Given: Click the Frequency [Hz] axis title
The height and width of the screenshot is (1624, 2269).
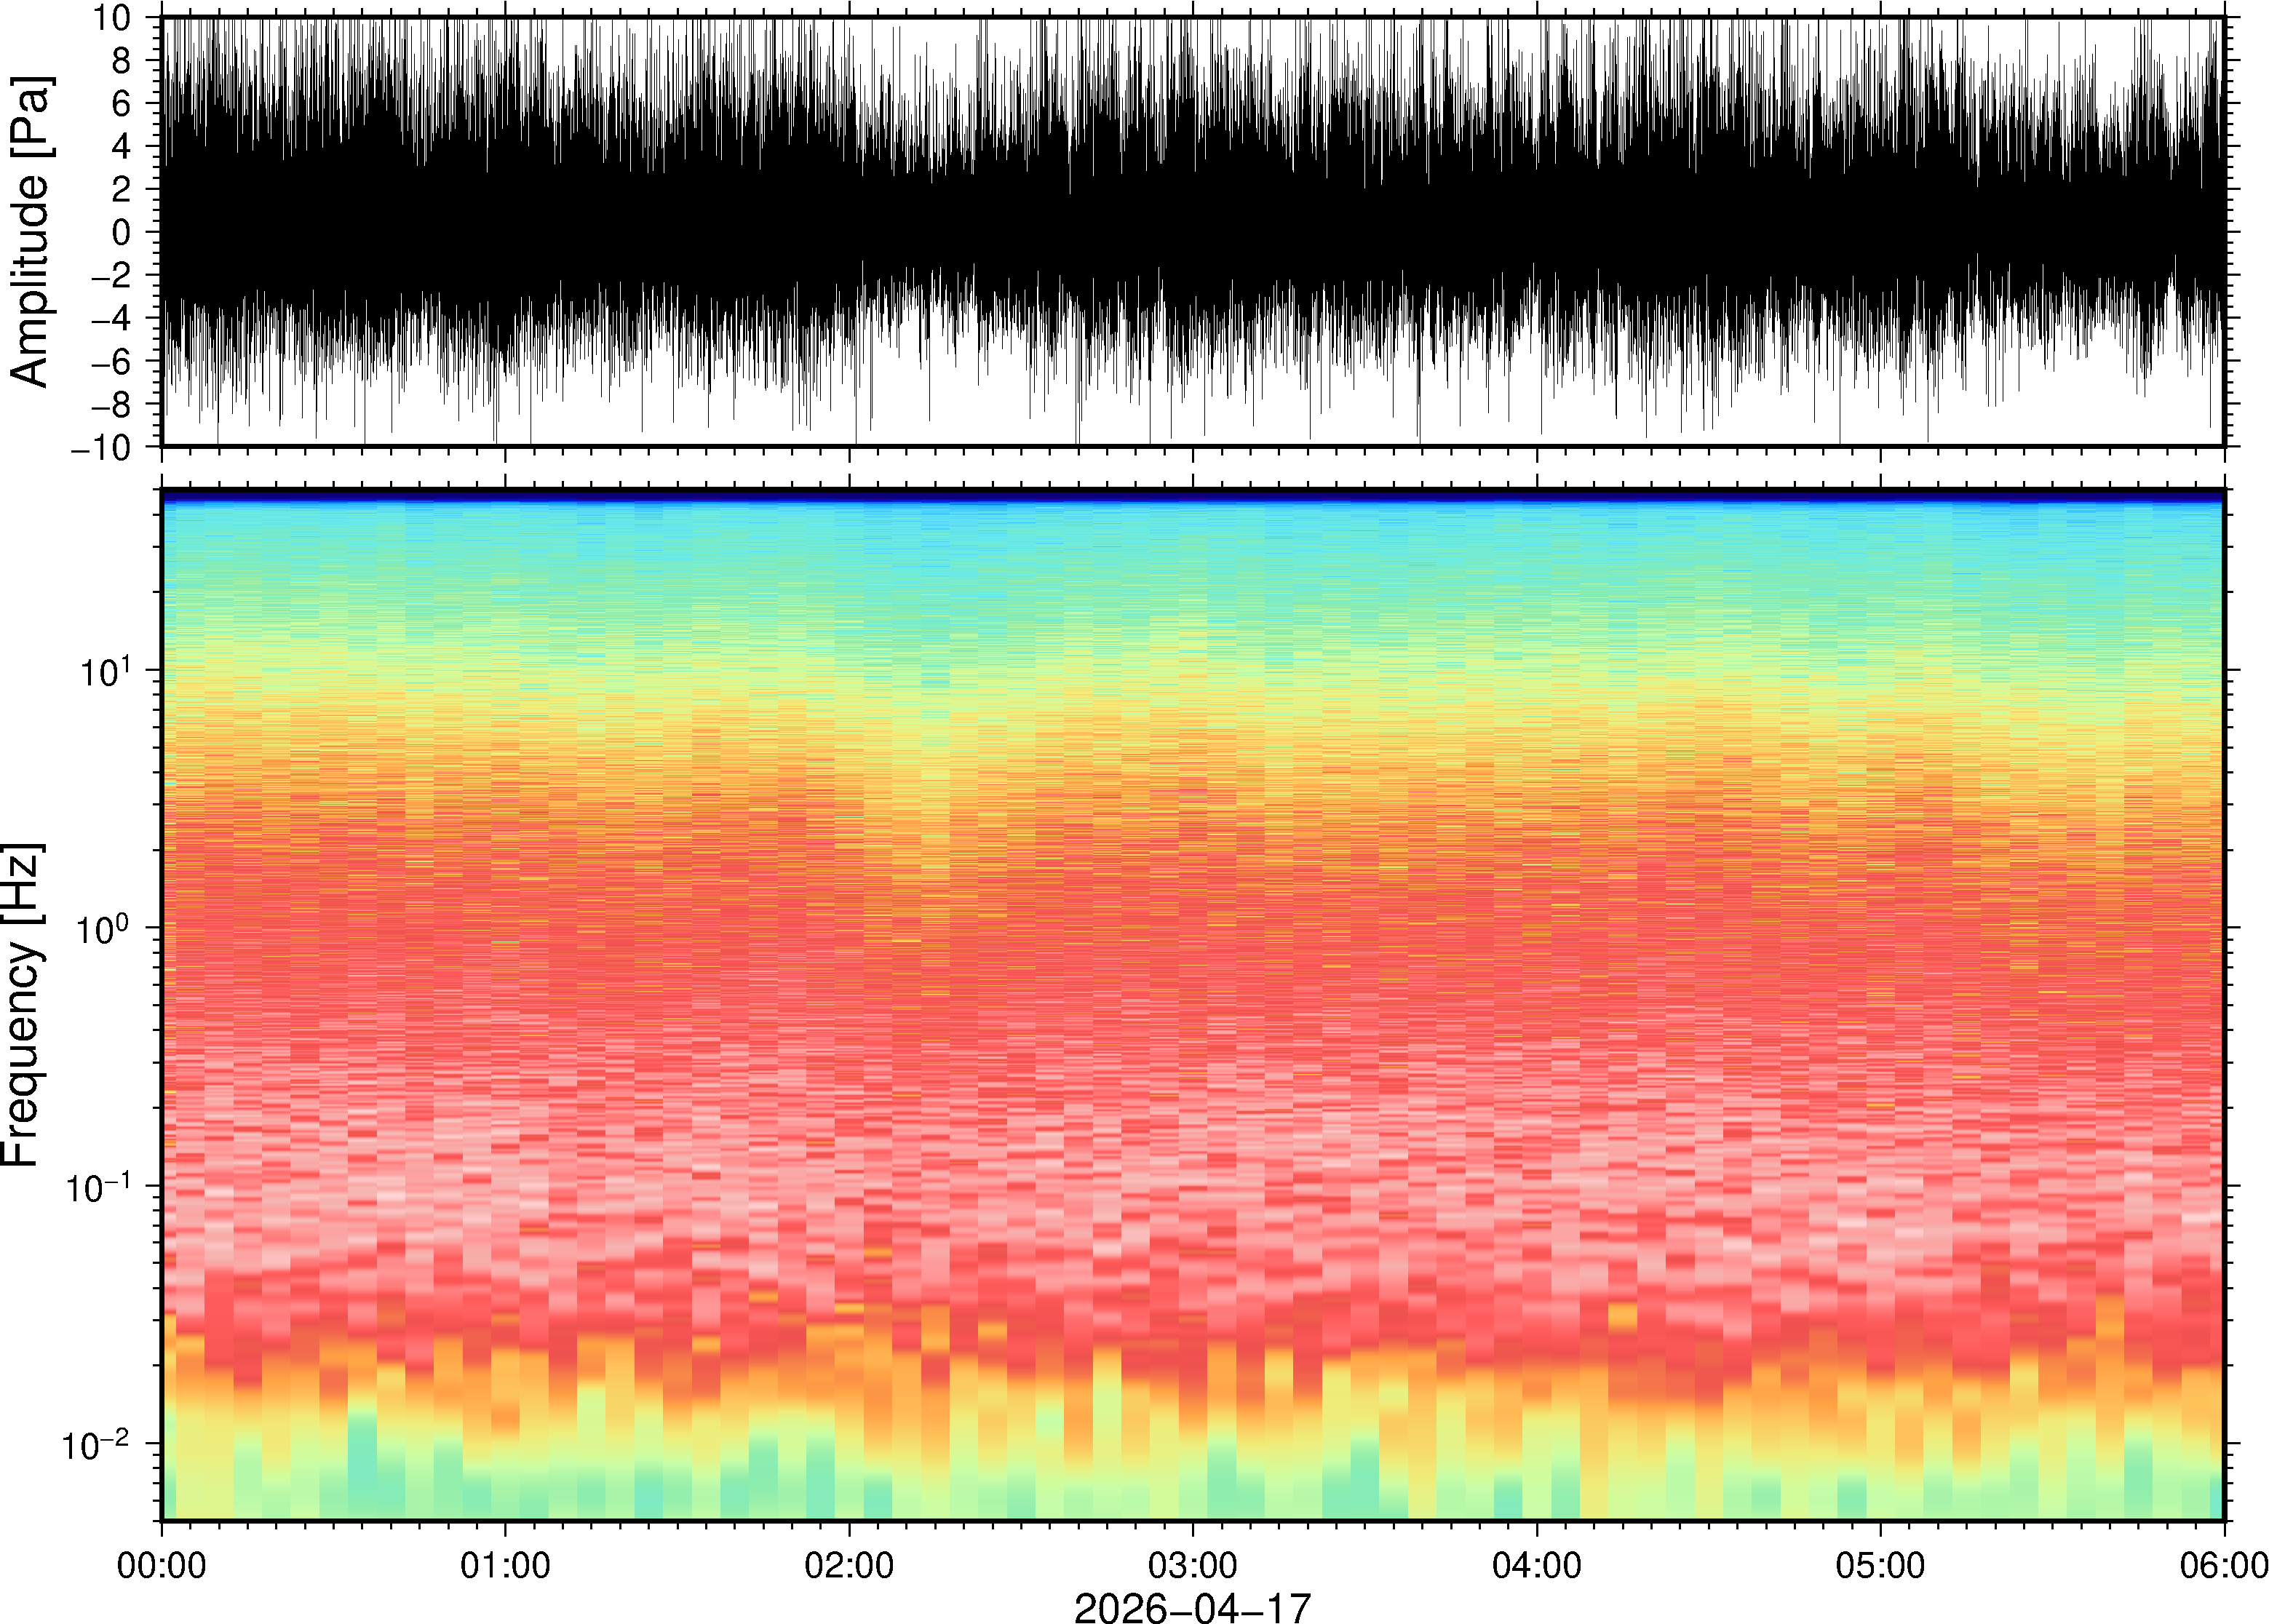Looking at the screenshot, I should click(22, 1005).
